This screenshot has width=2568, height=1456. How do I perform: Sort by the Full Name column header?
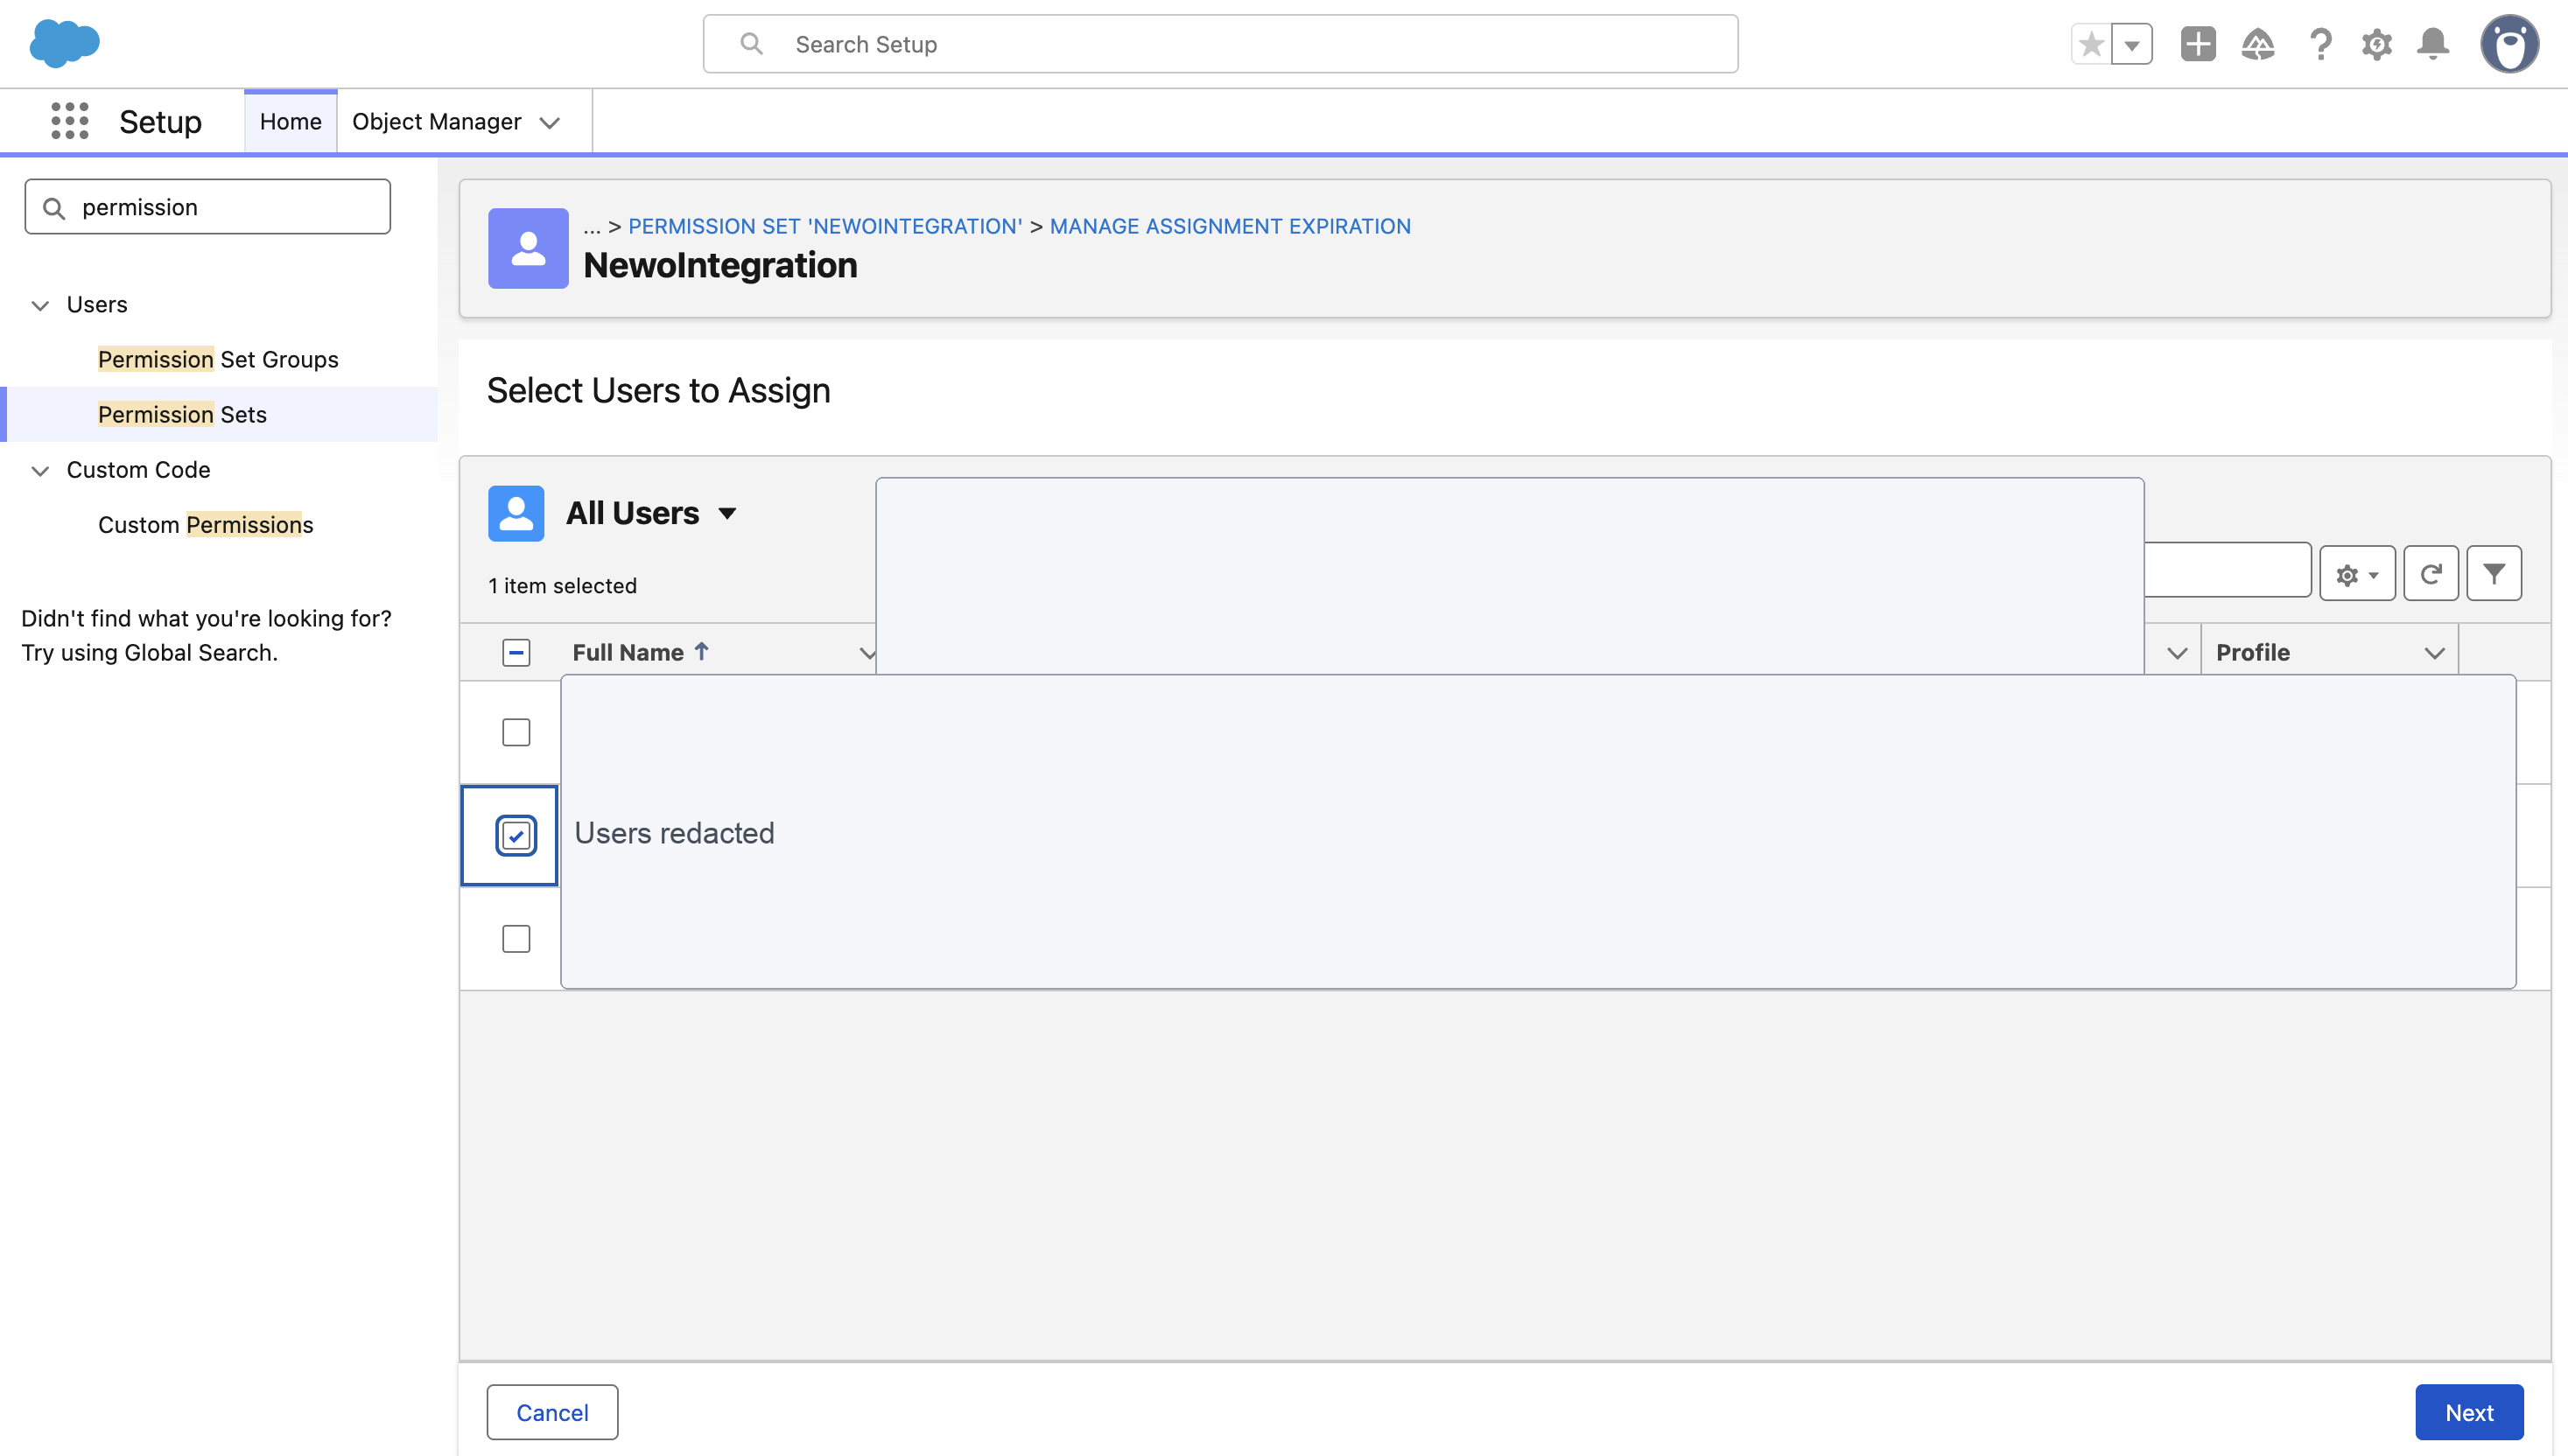628,652
